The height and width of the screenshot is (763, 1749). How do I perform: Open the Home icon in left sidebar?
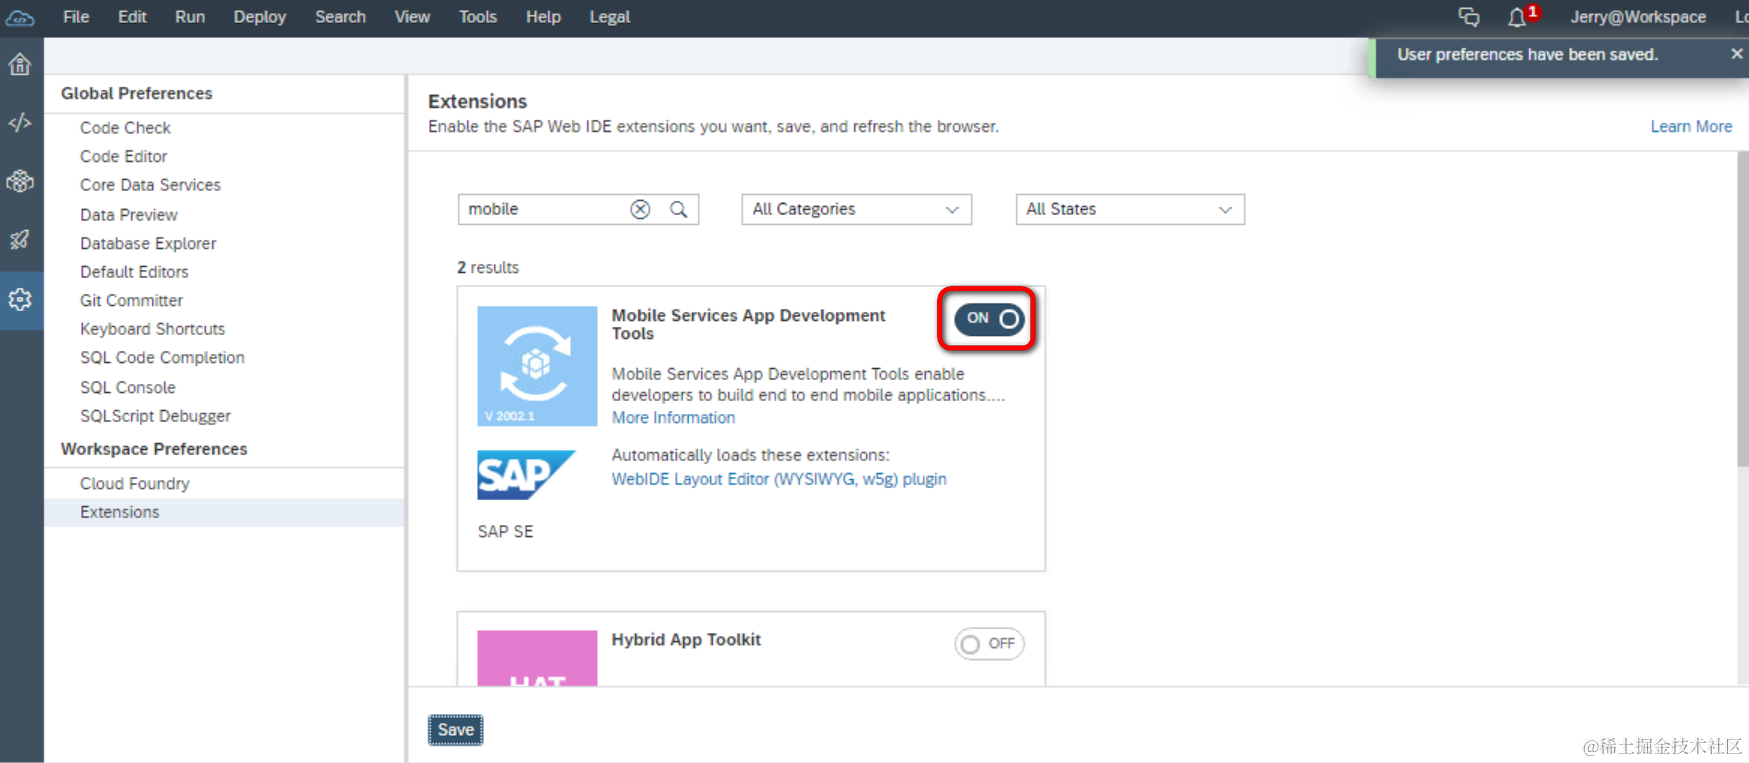(20, 65)
